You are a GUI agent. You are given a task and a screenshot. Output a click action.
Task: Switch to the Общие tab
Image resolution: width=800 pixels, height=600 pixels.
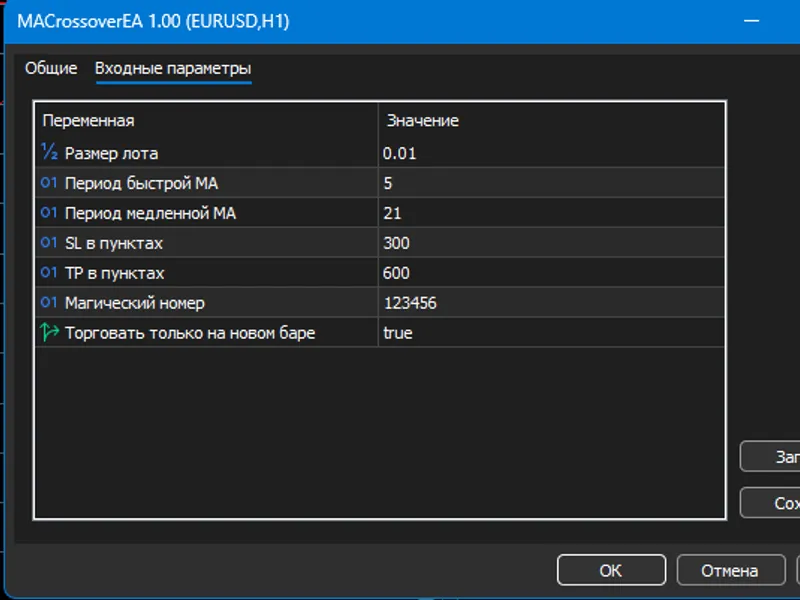point(51,68)
